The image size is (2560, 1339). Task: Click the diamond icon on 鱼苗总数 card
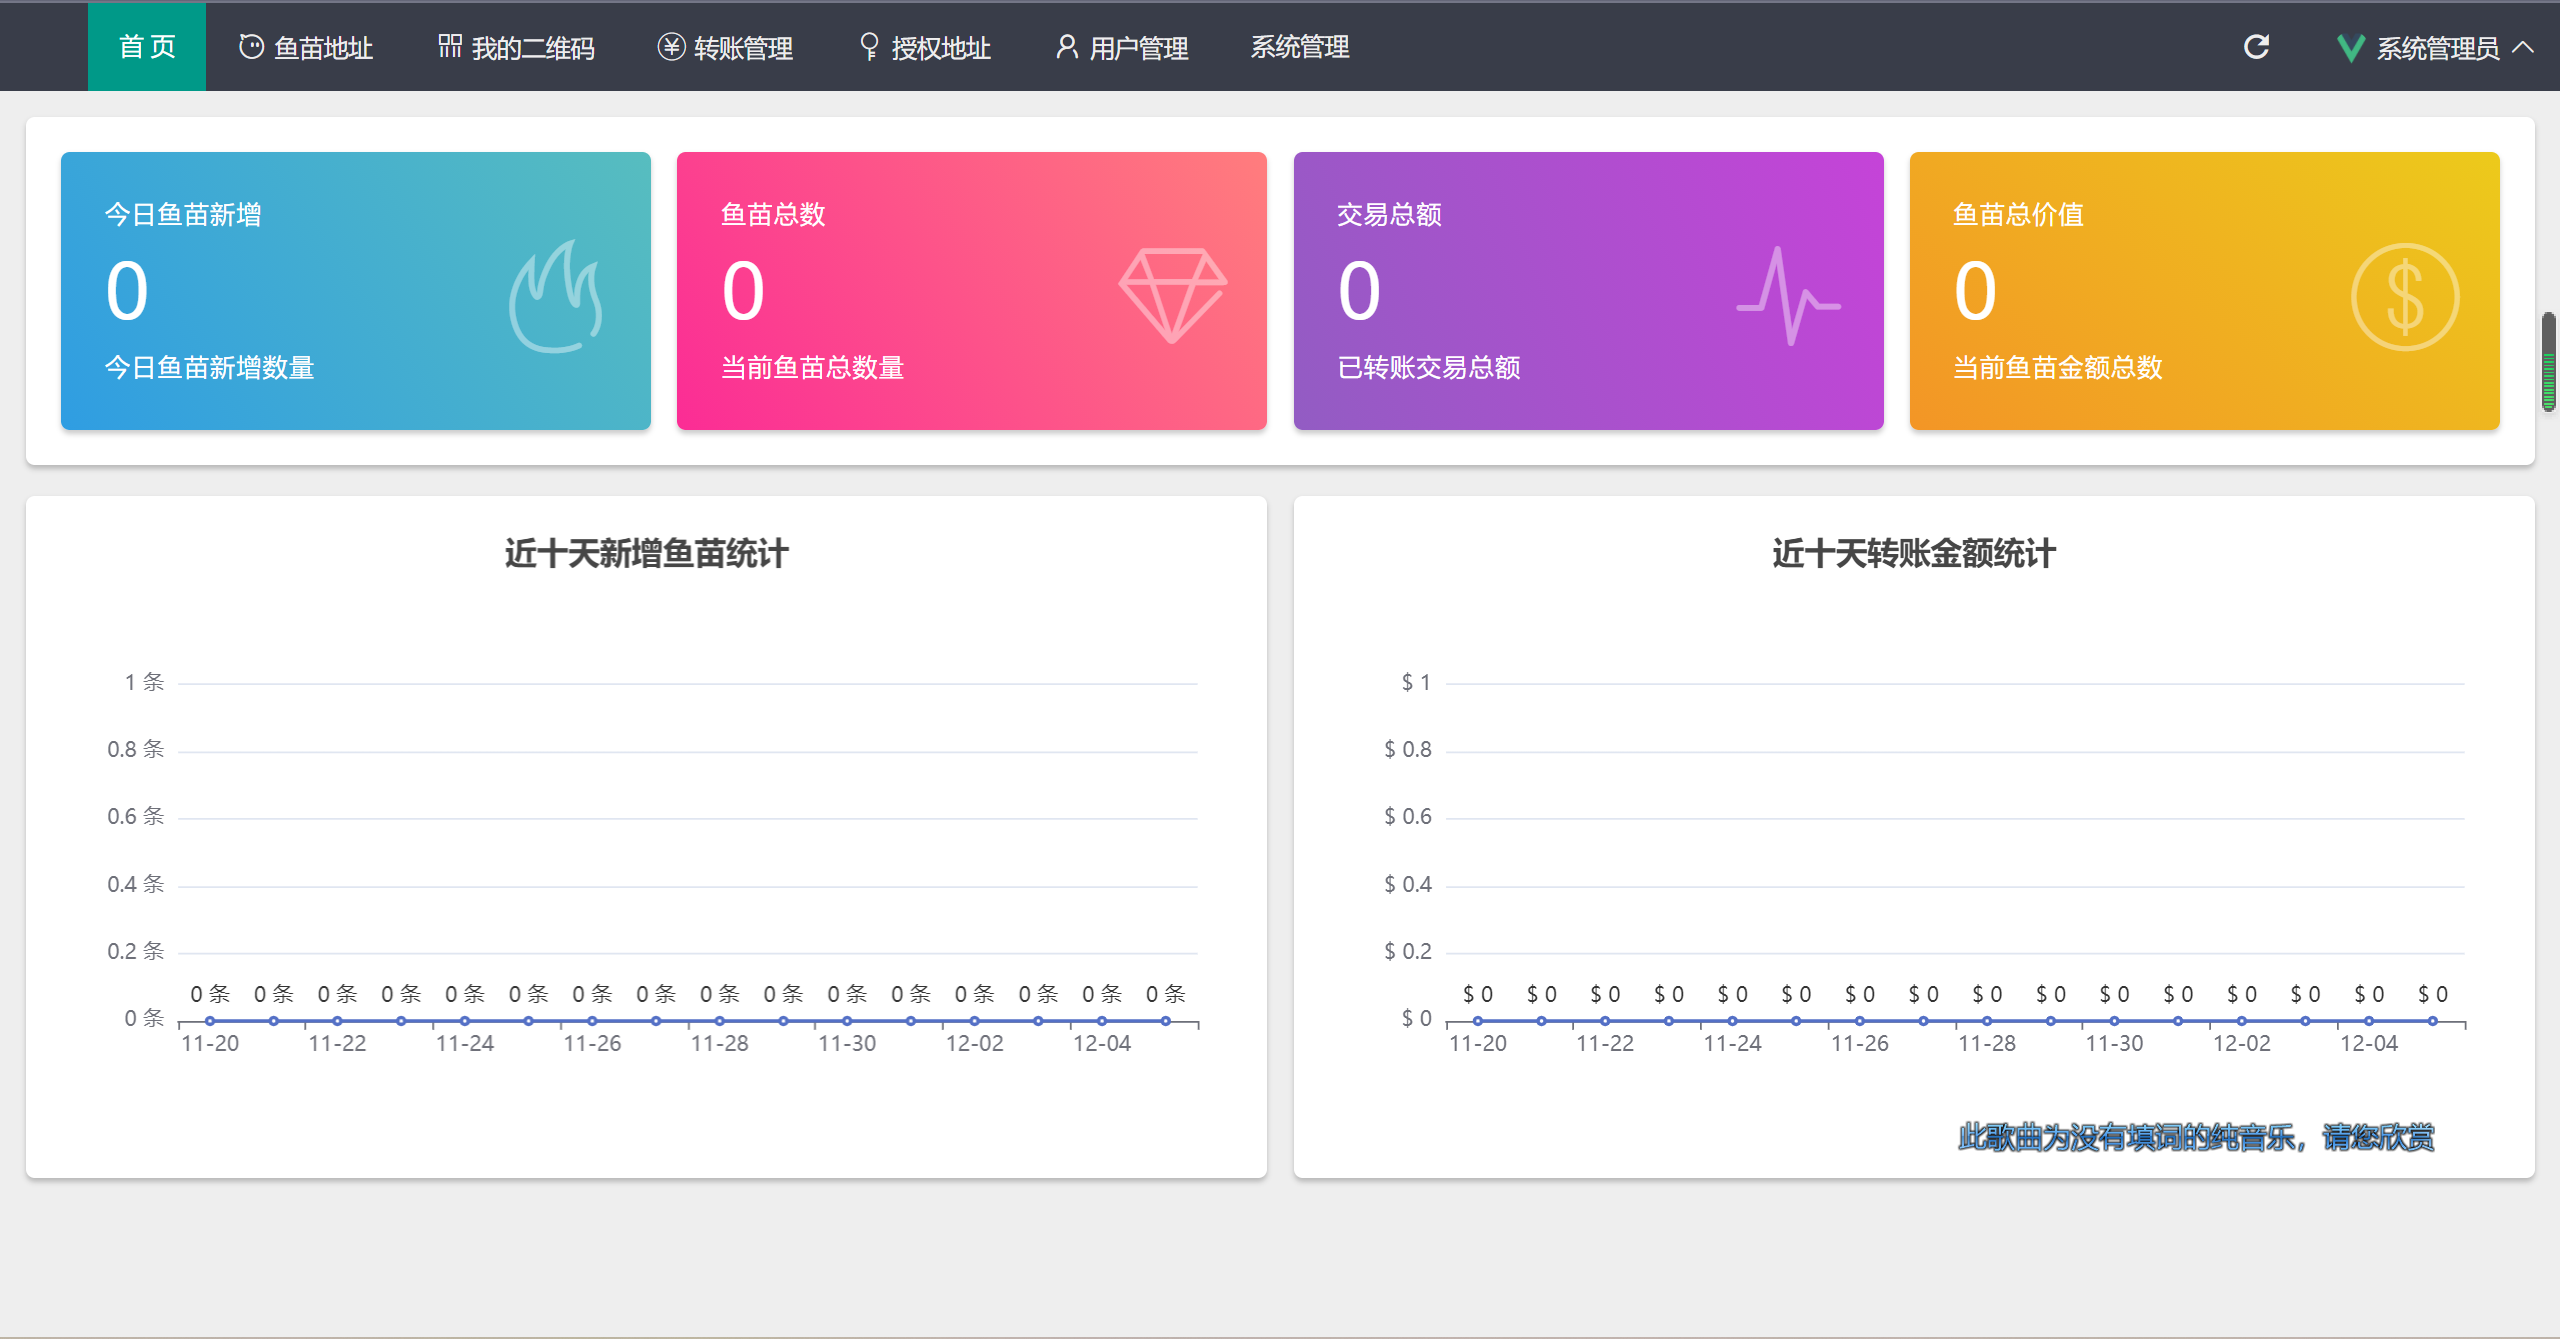click(x=1172, y=295)
